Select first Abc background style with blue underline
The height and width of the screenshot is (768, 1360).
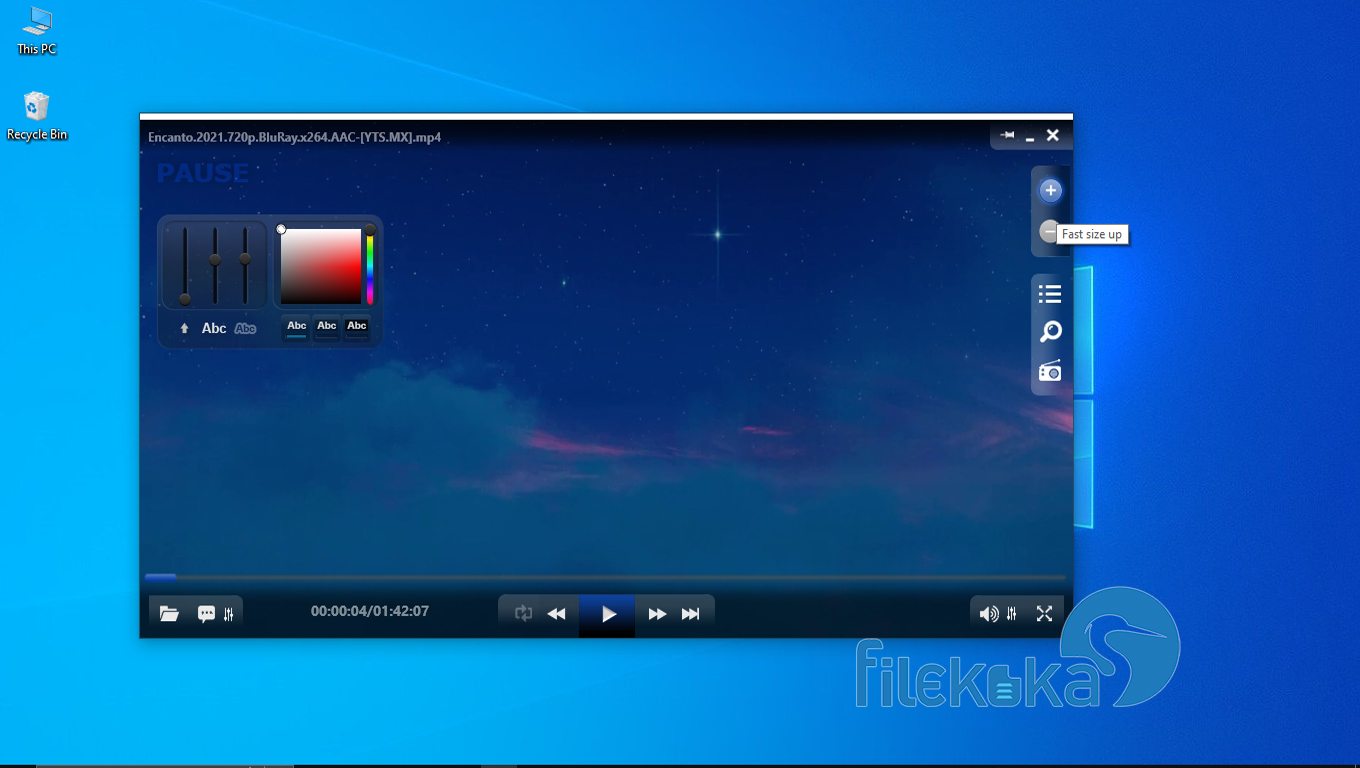coord(297,326)
